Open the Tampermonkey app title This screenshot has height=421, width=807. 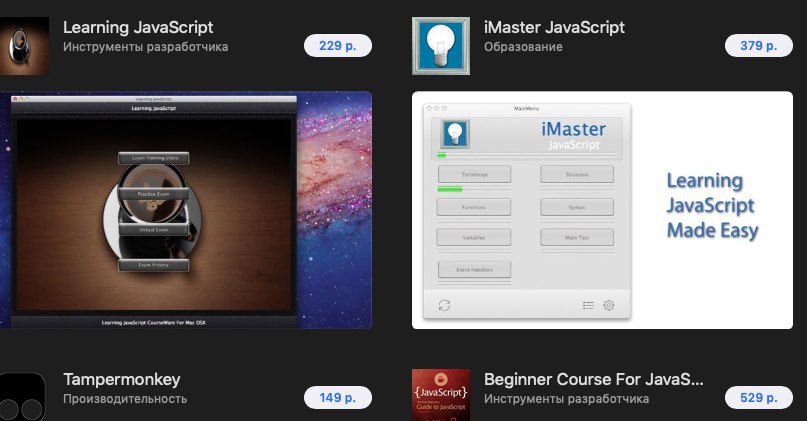(122, 380)
